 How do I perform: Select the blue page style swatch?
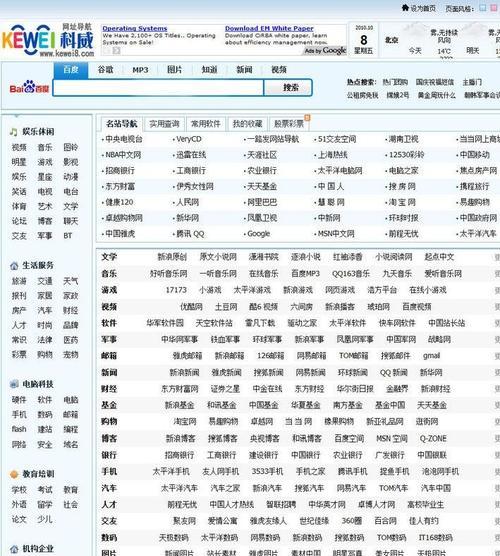pos(483,7)
